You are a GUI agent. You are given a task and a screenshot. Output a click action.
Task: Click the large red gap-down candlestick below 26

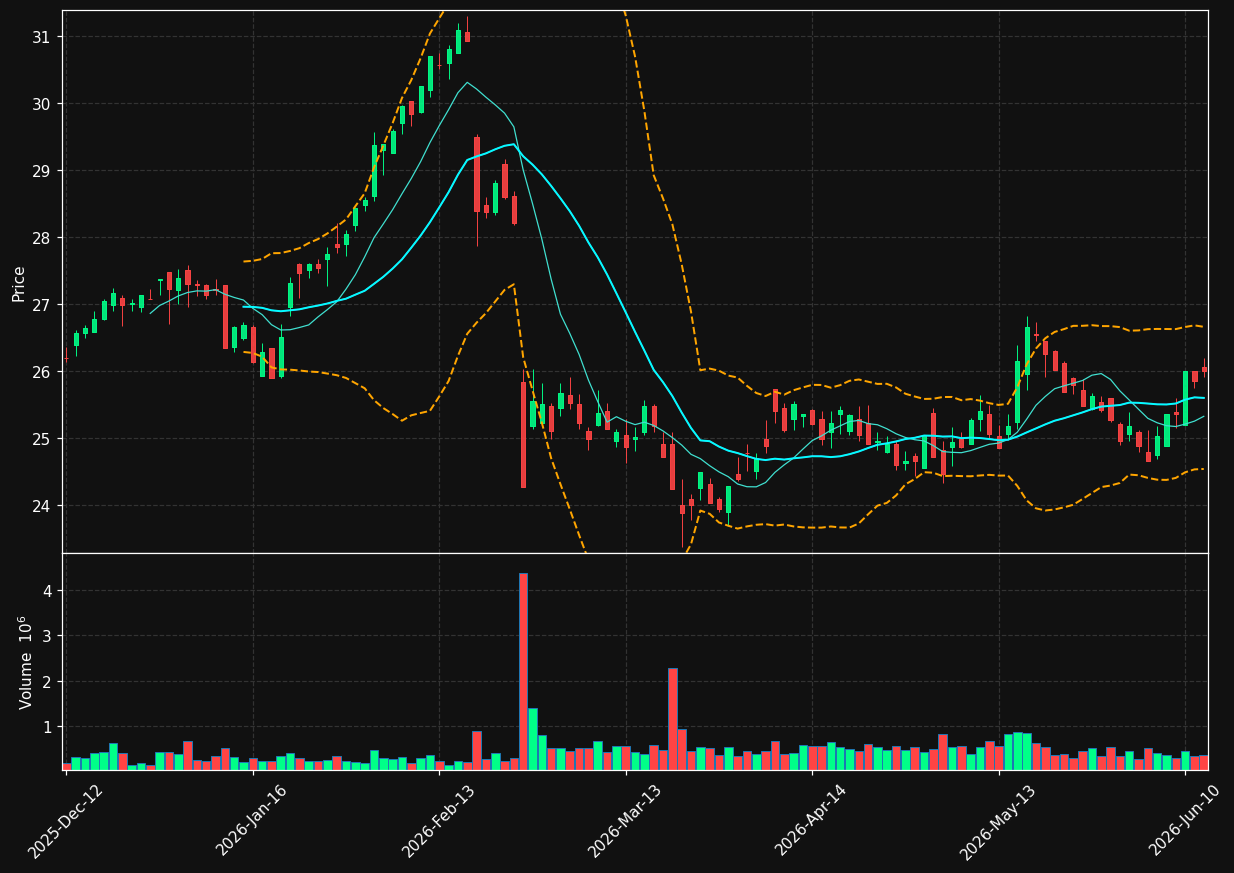pyautogui.click(x=523, y=434)
